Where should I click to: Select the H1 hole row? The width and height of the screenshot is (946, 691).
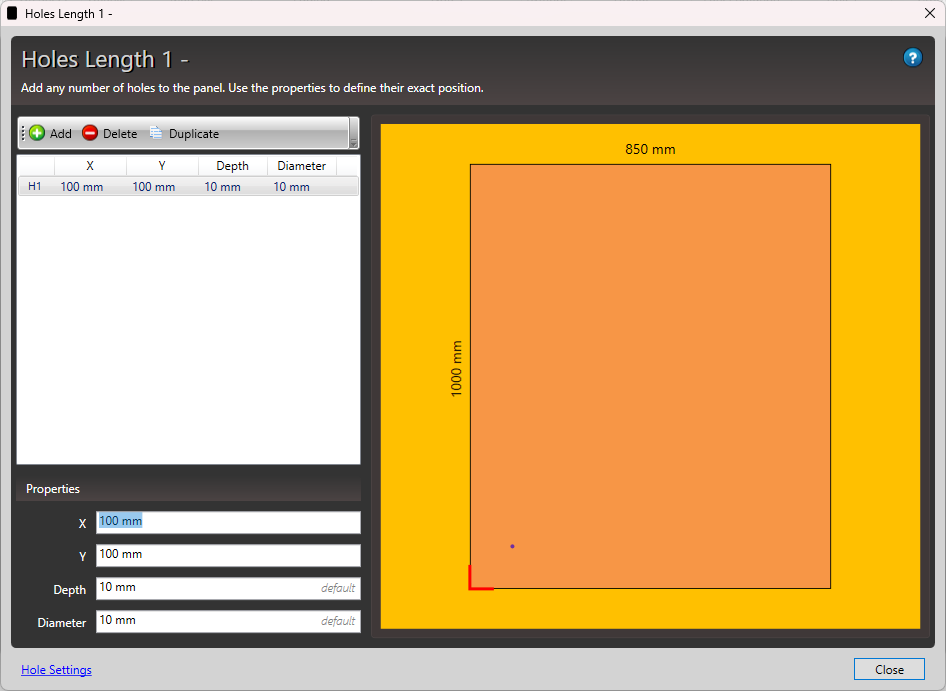pos(188,186)
